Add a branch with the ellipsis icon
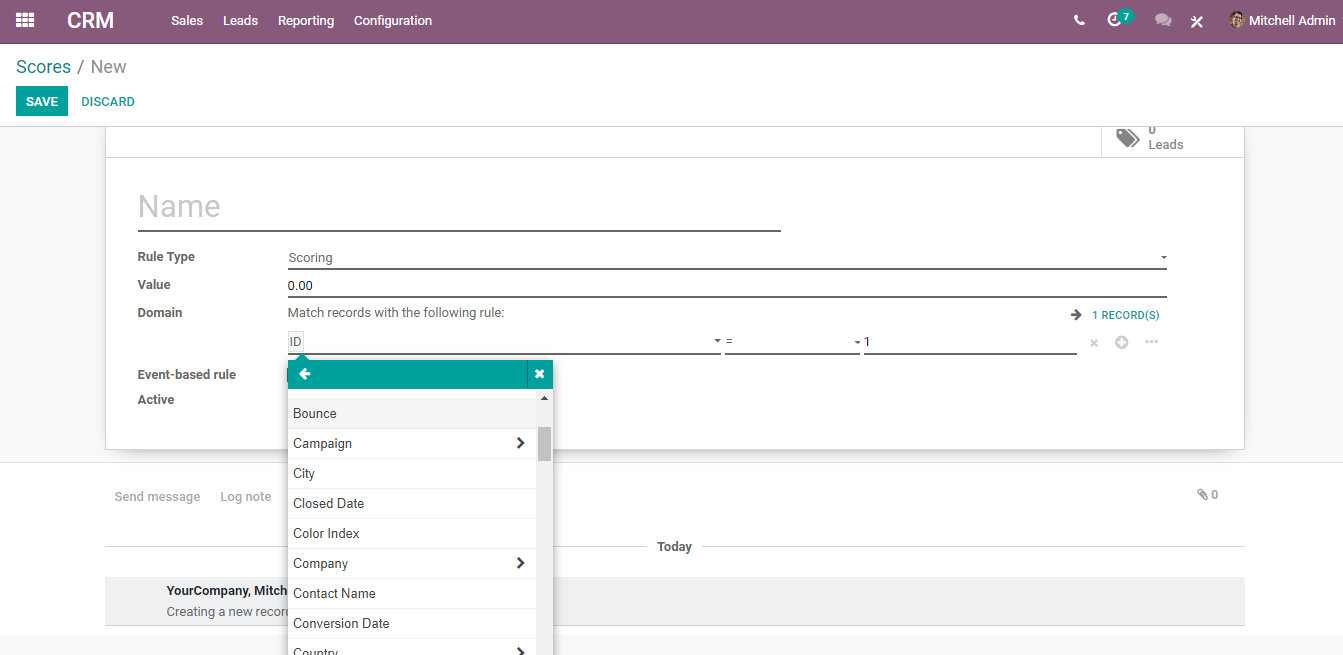 pos(1152,342)
